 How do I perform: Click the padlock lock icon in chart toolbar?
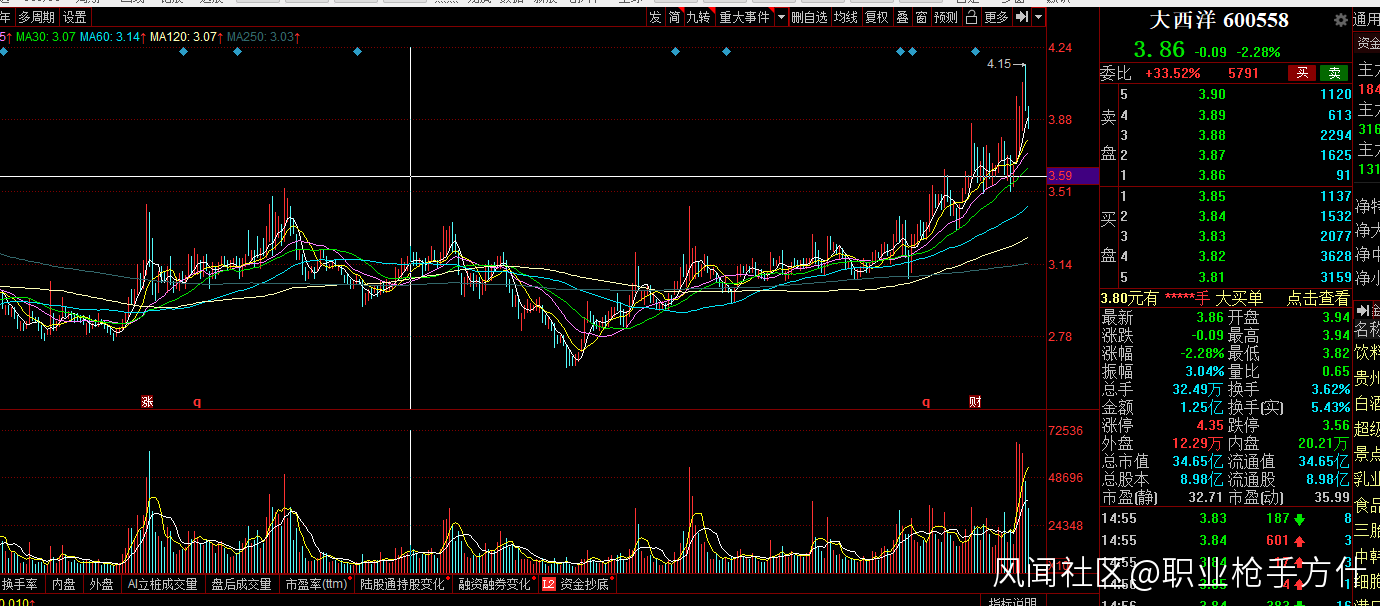click(x=971, y=17)
